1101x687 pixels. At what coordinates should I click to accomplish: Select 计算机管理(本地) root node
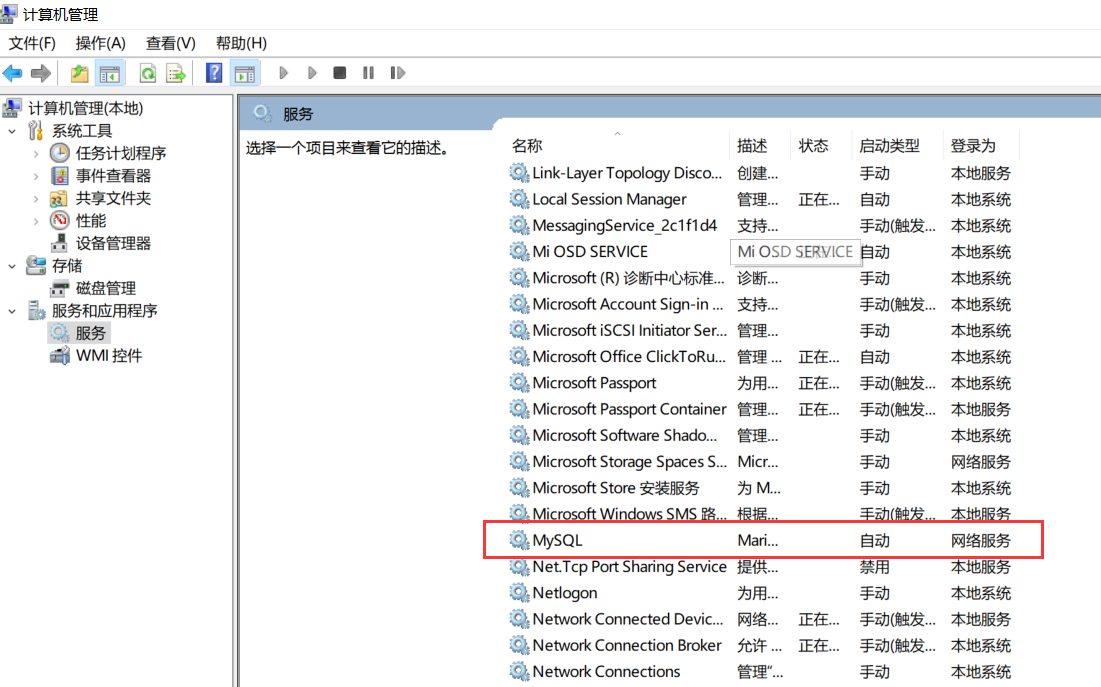(85, 108)
